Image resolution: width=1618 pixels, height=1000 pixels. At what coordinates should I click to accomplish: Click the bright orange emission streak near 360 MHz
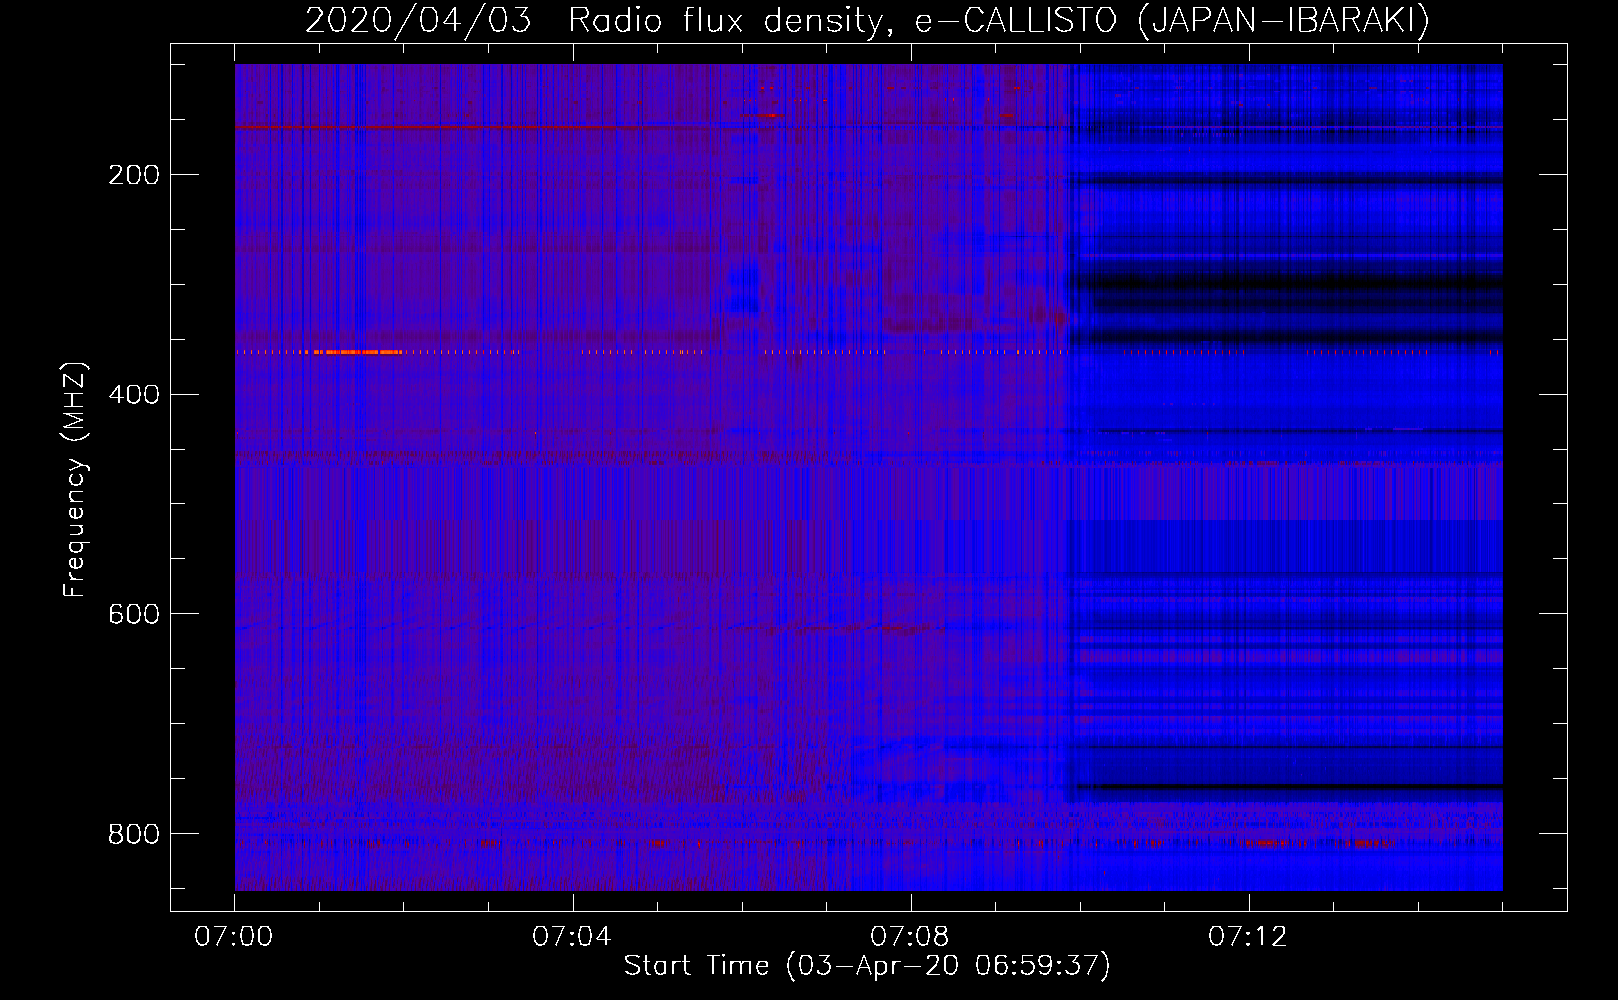coord(357,352)
